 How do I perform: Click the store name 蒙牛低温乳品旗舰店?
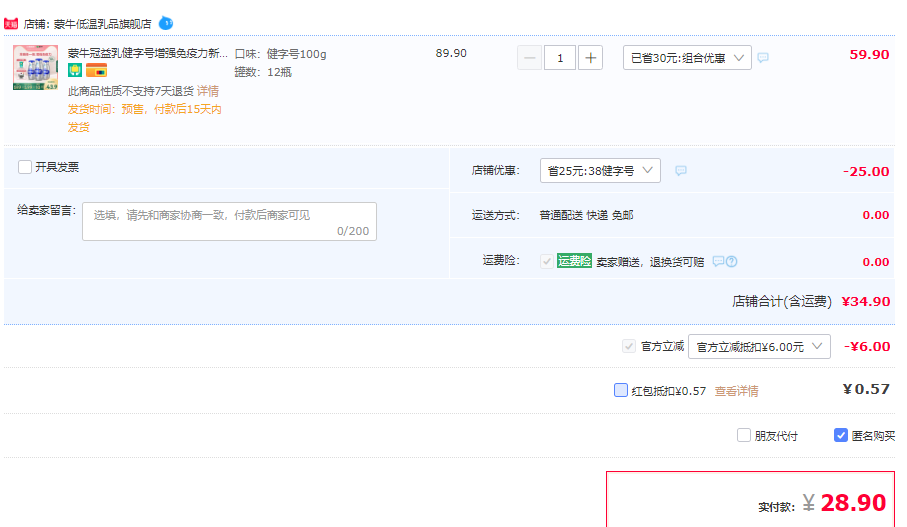click(x=102, y=24)
